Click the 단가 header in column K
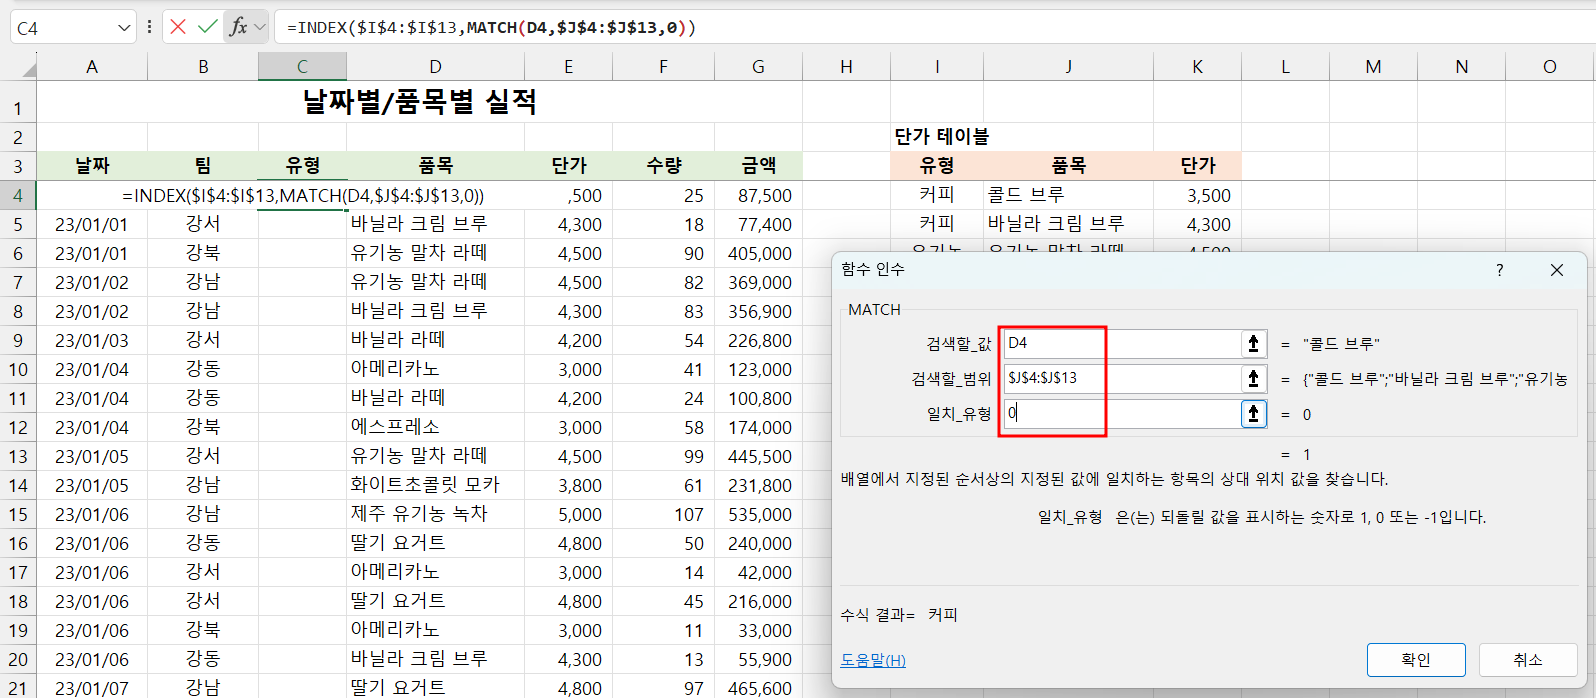The image size is (1596, 698). (x=1197, y=166)
